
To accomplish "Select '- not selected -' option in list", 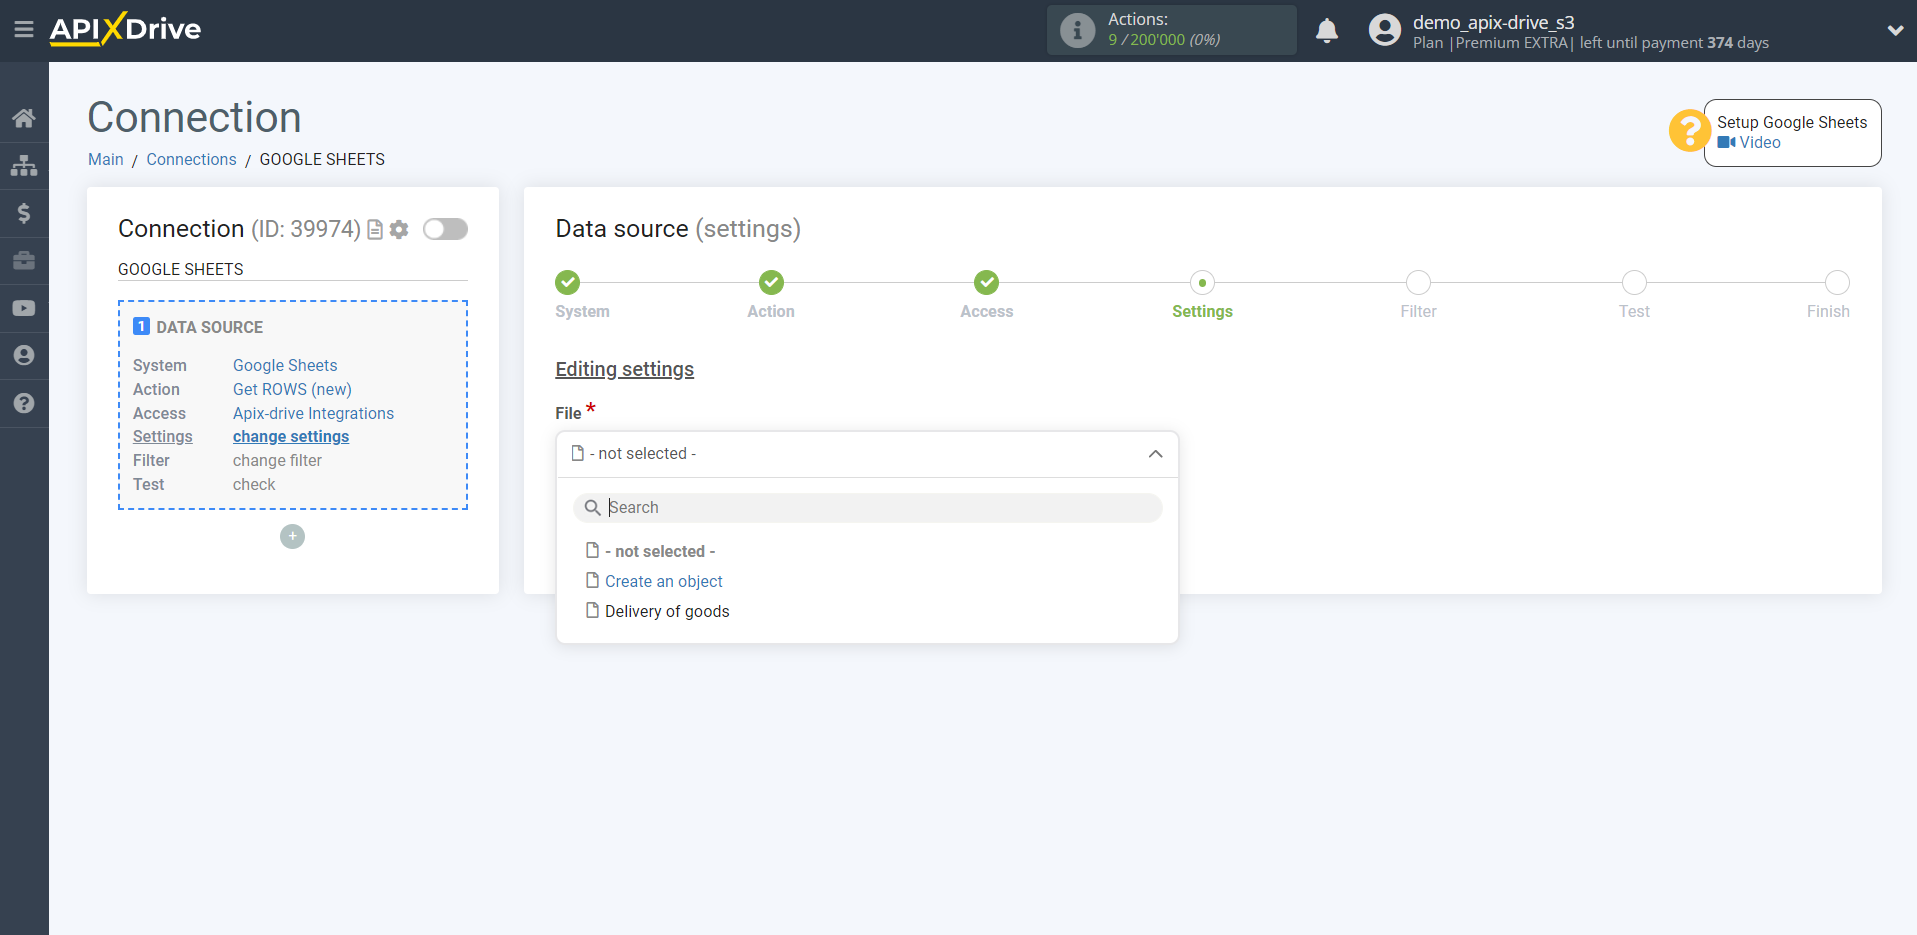I will (x=660, y=552).
